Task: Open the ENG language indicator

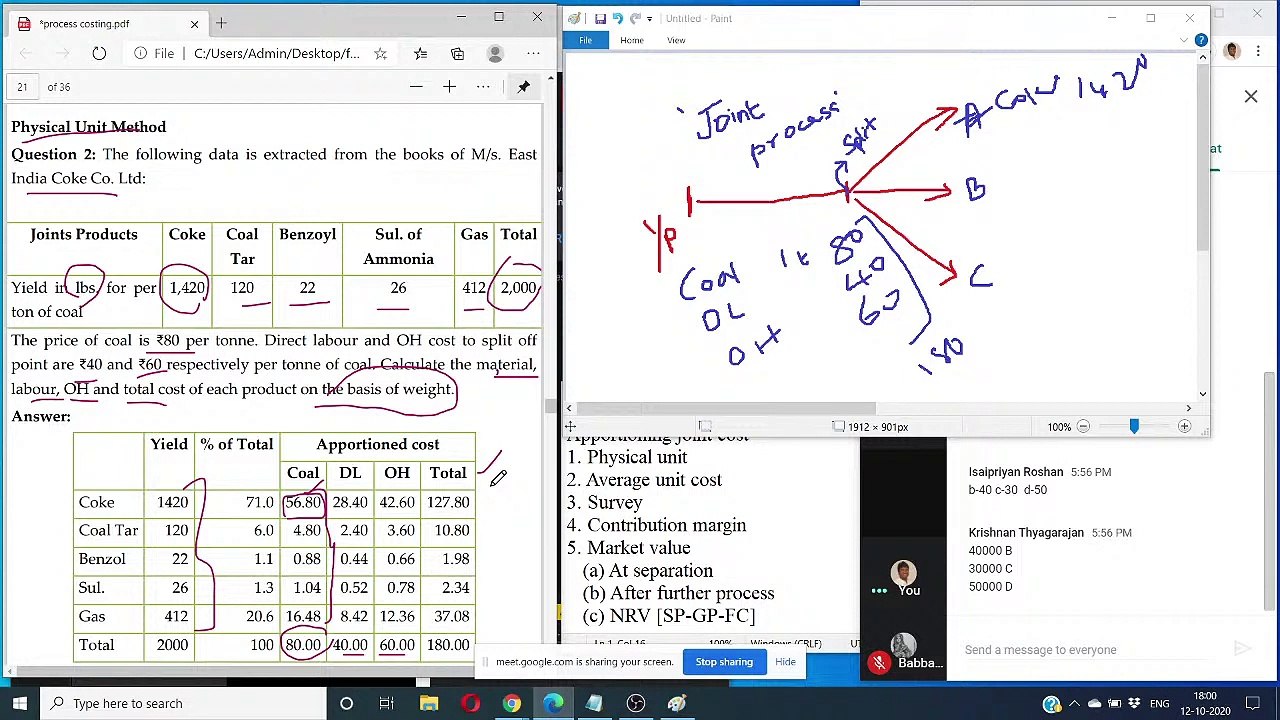Action: click(1159, 703)
